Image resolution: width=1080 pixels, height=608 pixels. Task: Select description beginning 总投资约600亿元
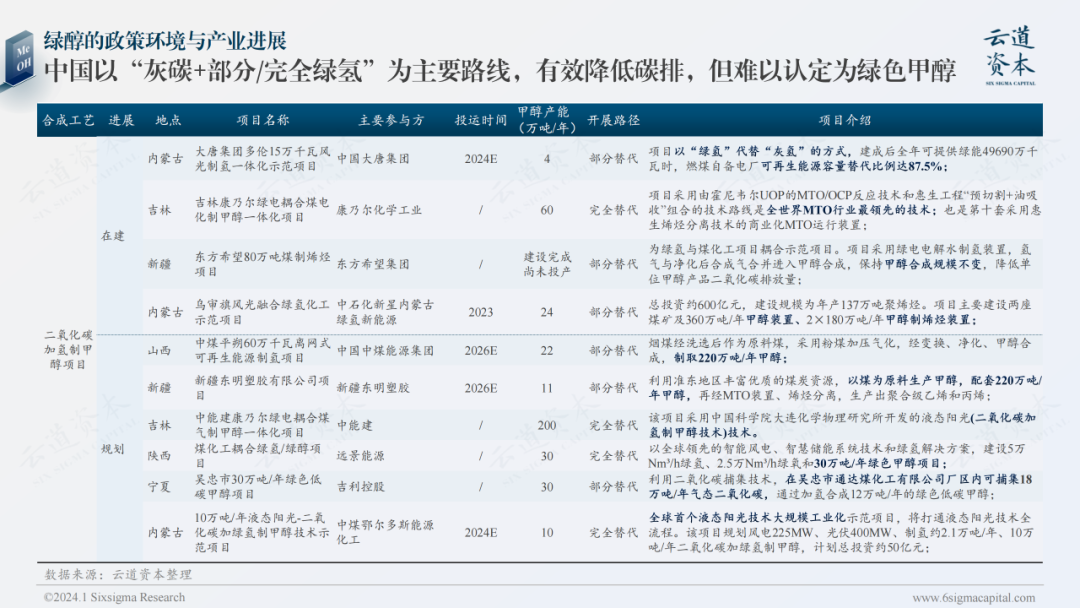840,312
